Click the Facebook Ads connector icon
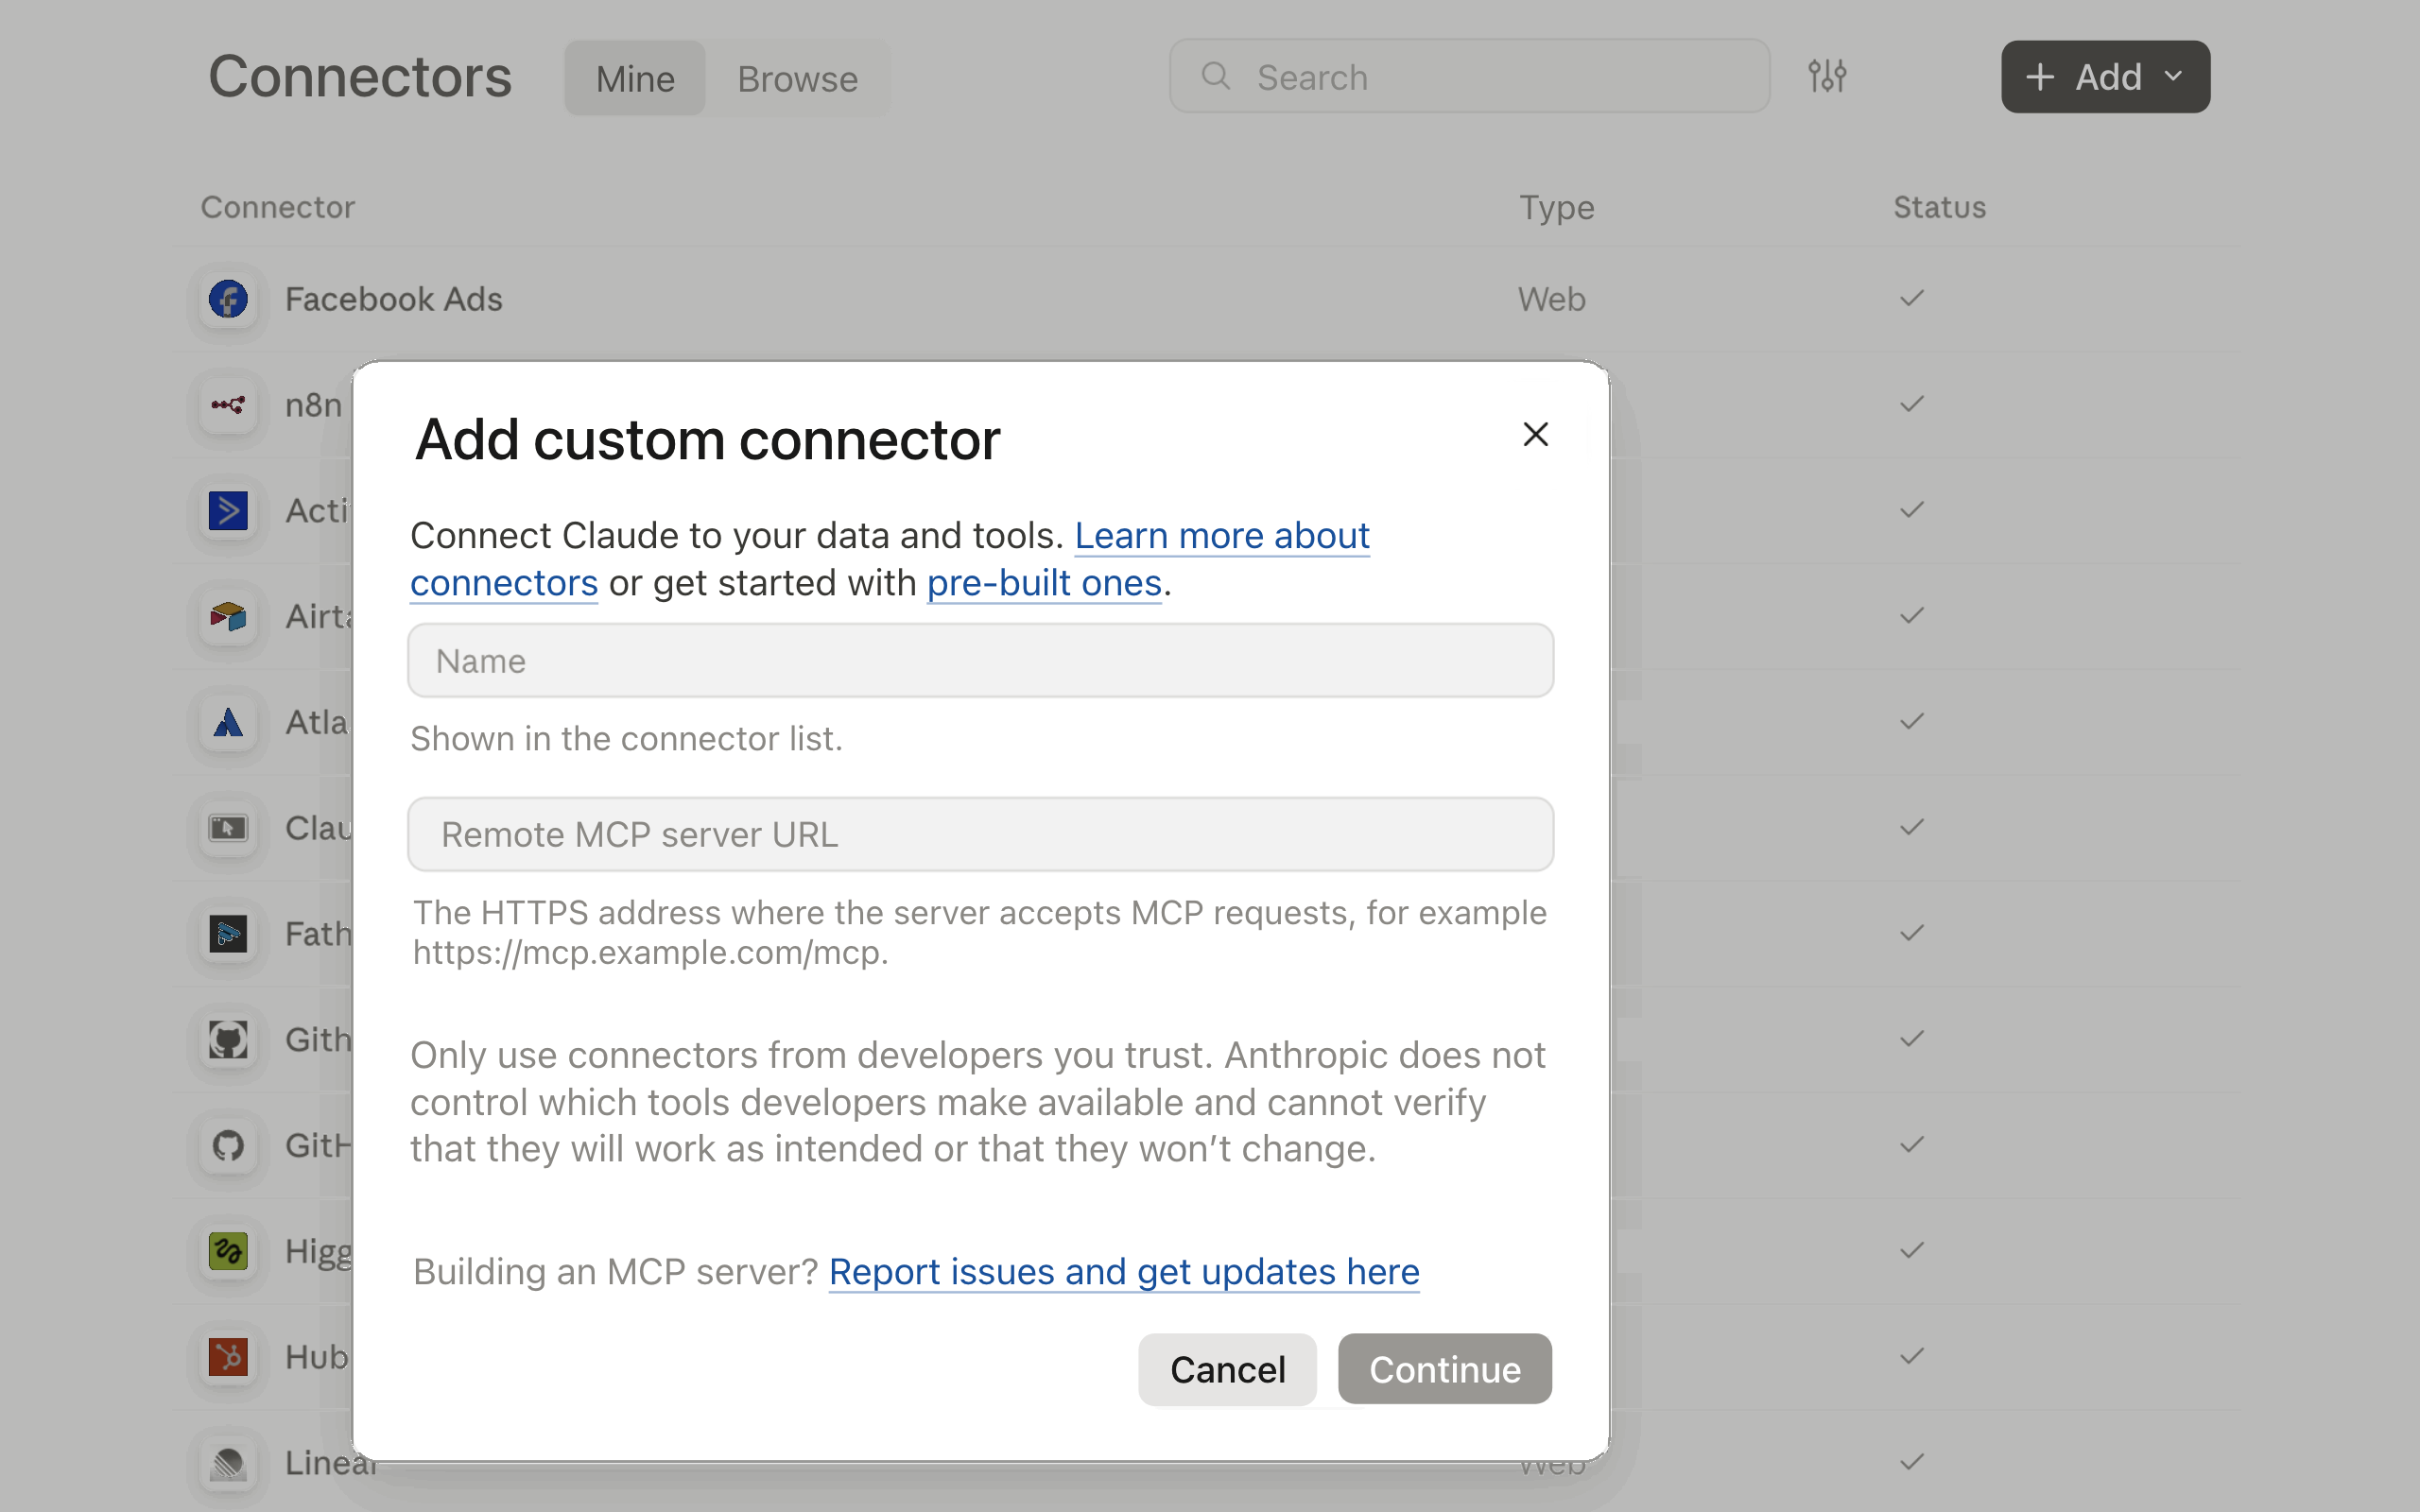 pos(228,299)
